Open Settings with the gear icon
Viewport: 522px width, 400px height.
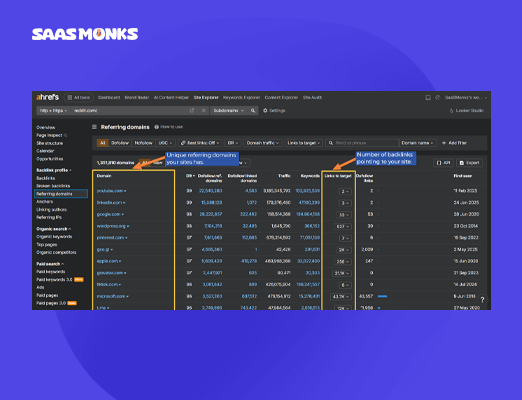(274, 110)
